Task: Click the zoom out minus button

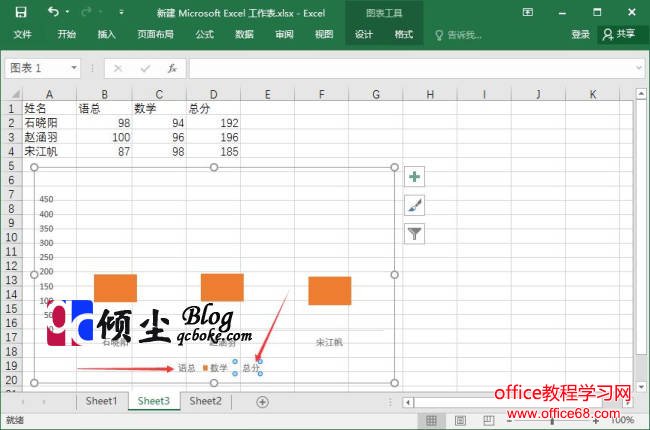Action: click(x=509, y=421)
